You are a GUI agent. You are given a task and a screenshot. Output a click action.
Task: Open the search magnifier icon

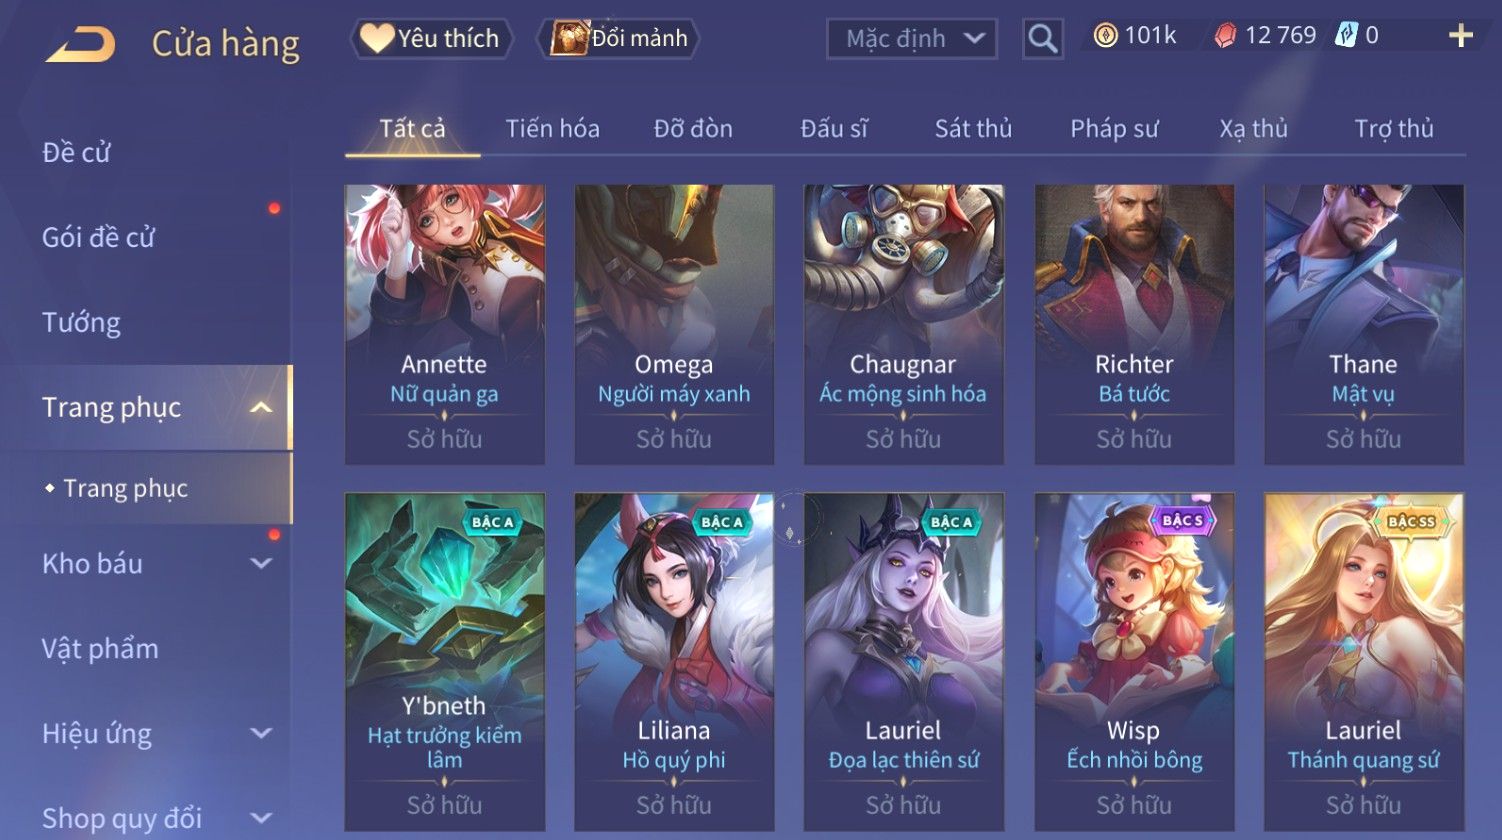click(1042, 39)
